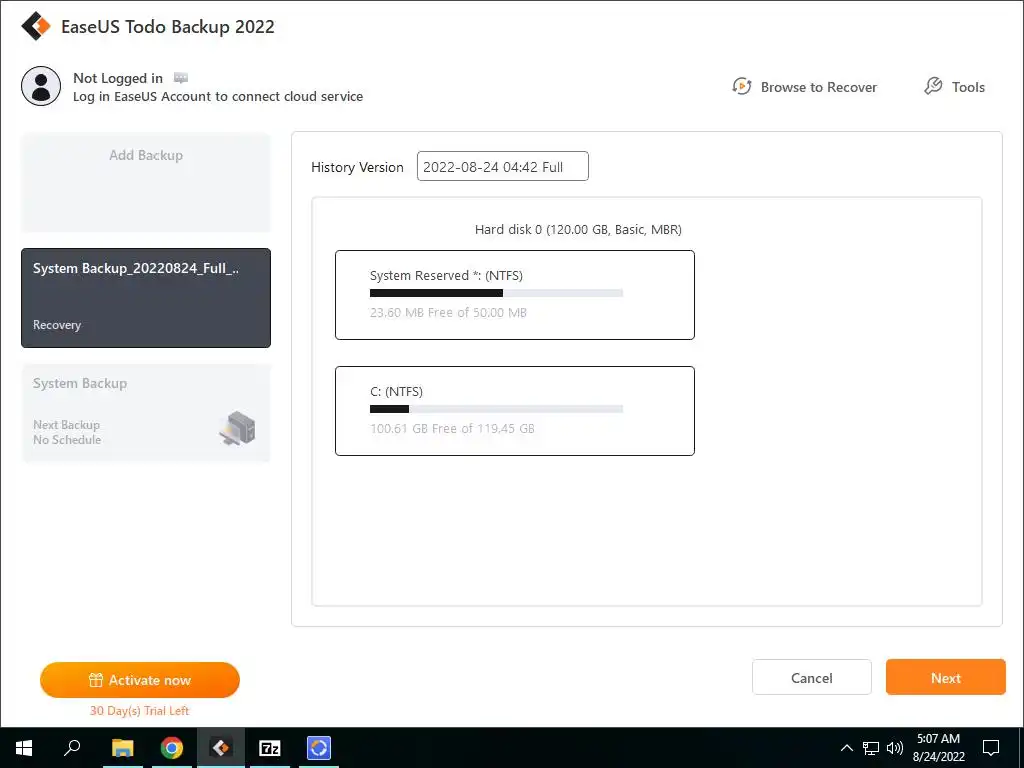
Task: Click the gift icon on Activate now
Action: coord(96,680)
